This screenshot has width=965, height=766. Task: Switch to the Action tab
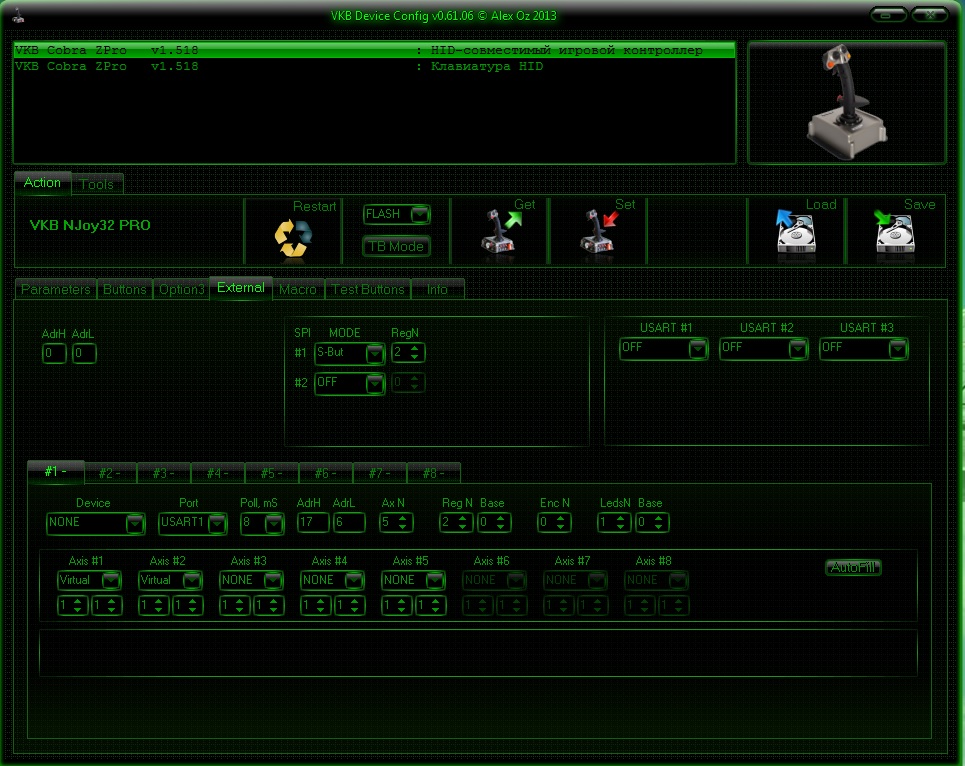42,183
